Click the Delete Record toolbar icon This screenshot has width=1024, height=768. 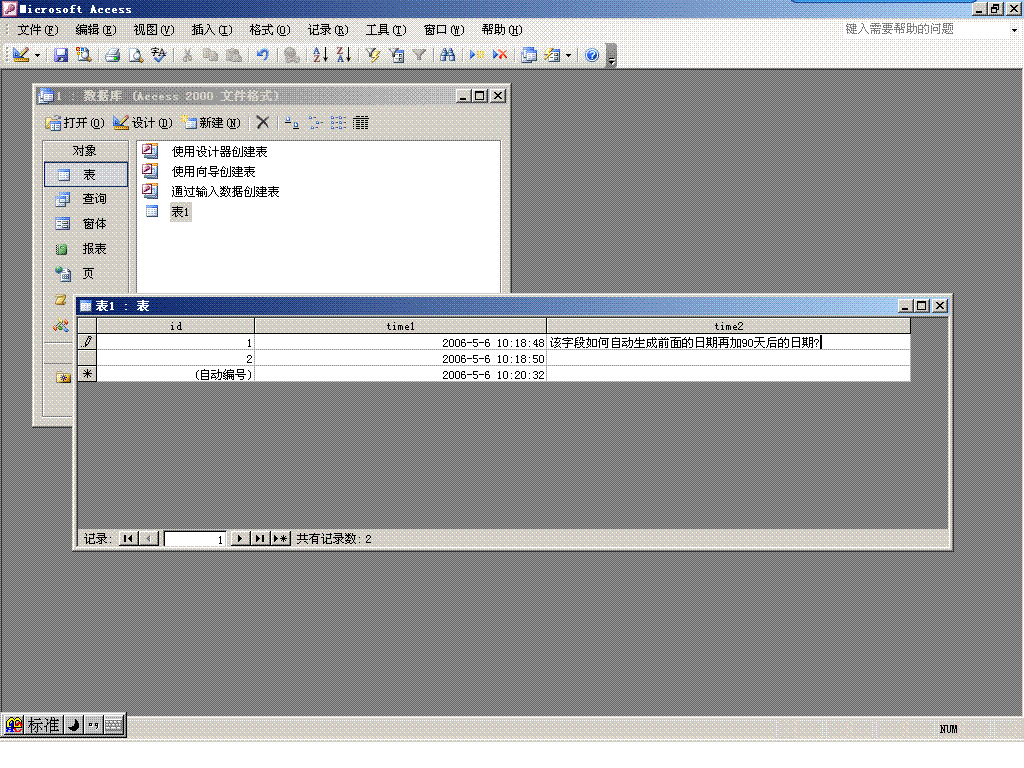[x=500, y=56]
